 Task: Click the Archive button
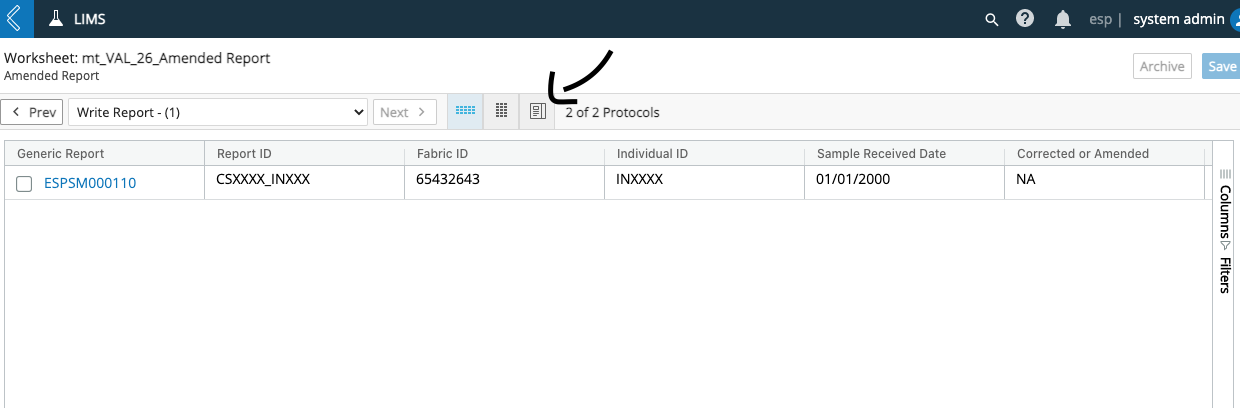[x=1162, y=66]
